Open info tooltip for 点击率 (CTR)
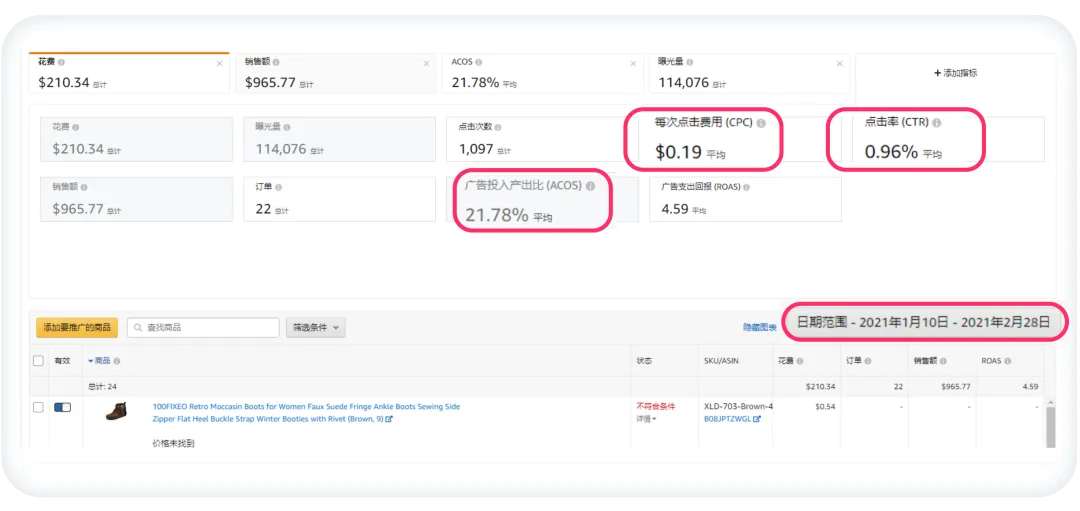Image resolution: width=1080 pixels, height=511 pixels. pyautogui.click(x=937, y=122)
